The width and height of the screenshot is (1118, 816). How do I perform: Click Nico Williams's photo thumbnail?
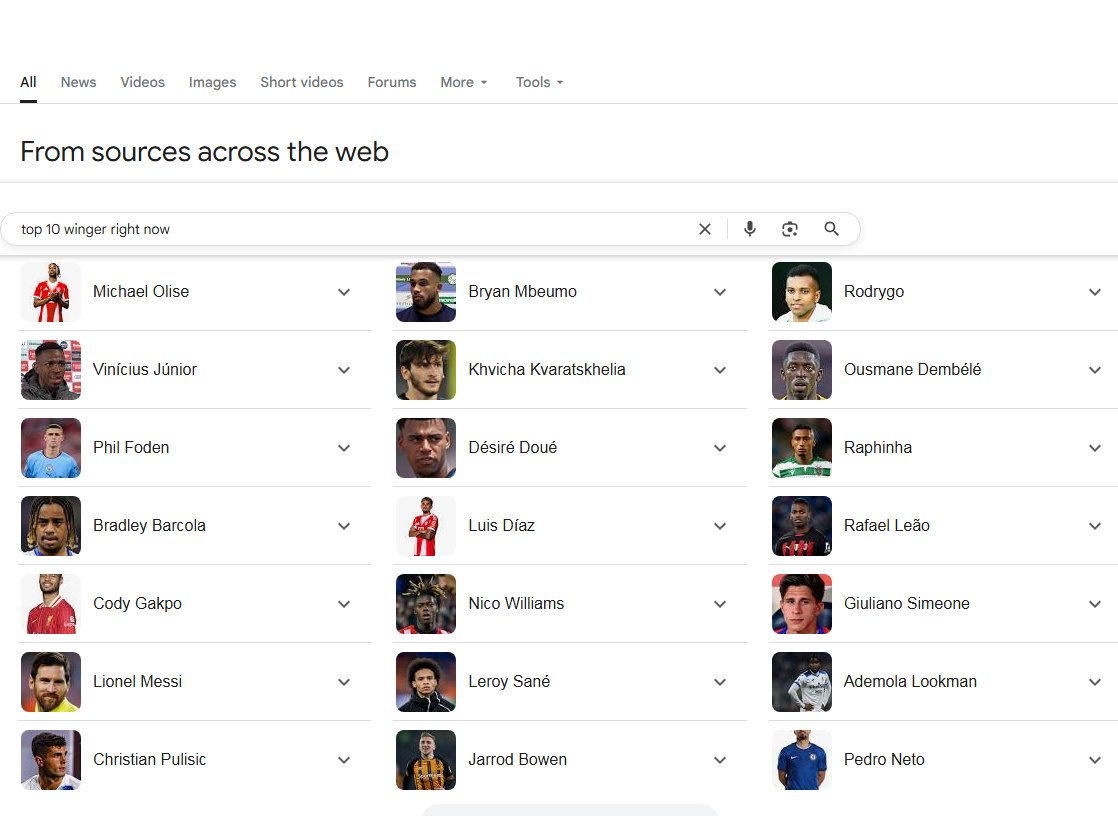pos(426,604)
